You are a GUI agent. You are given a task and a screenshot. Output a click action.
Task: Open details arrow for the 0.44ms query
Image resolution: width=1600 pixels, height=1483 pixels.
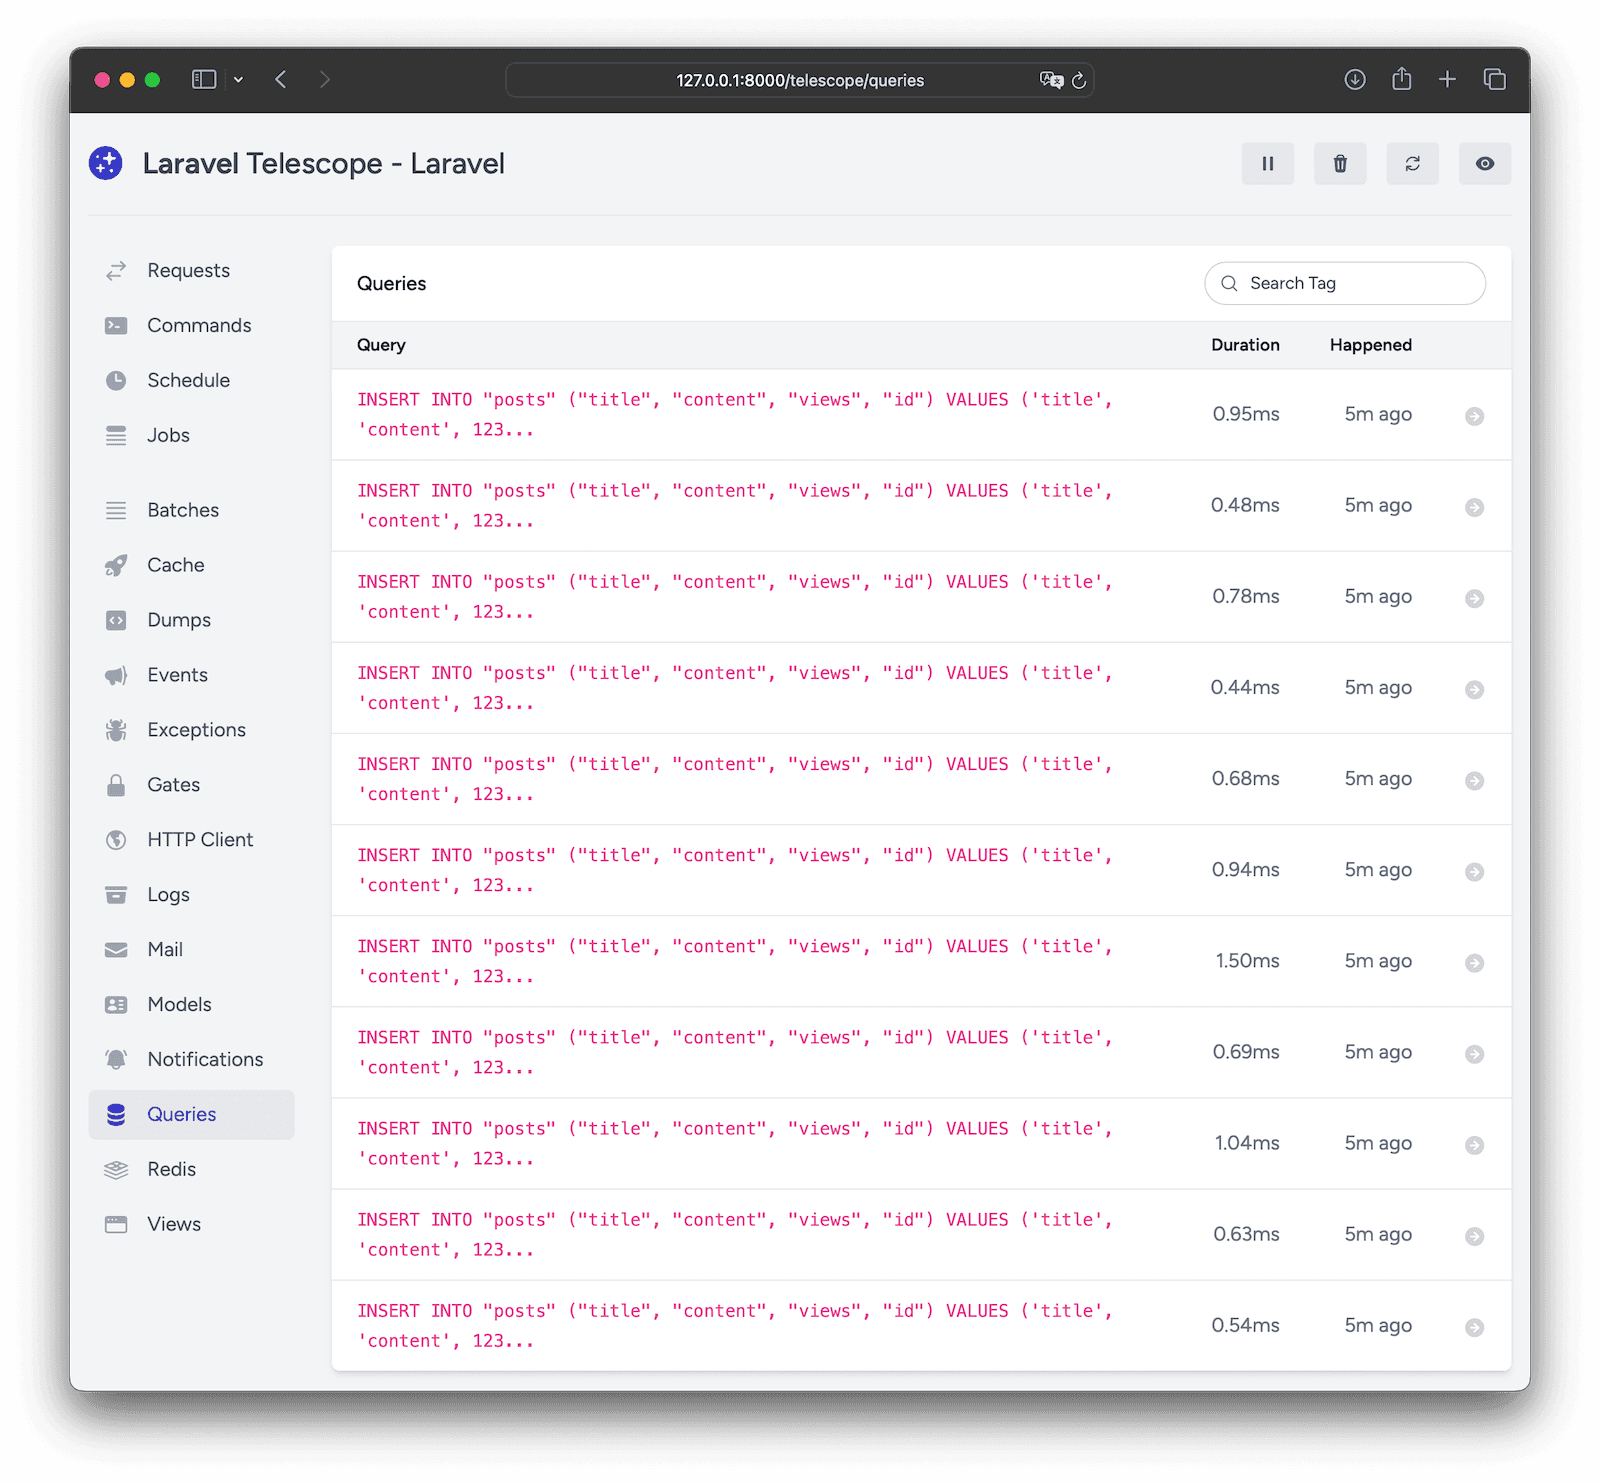coord(1474,689)
